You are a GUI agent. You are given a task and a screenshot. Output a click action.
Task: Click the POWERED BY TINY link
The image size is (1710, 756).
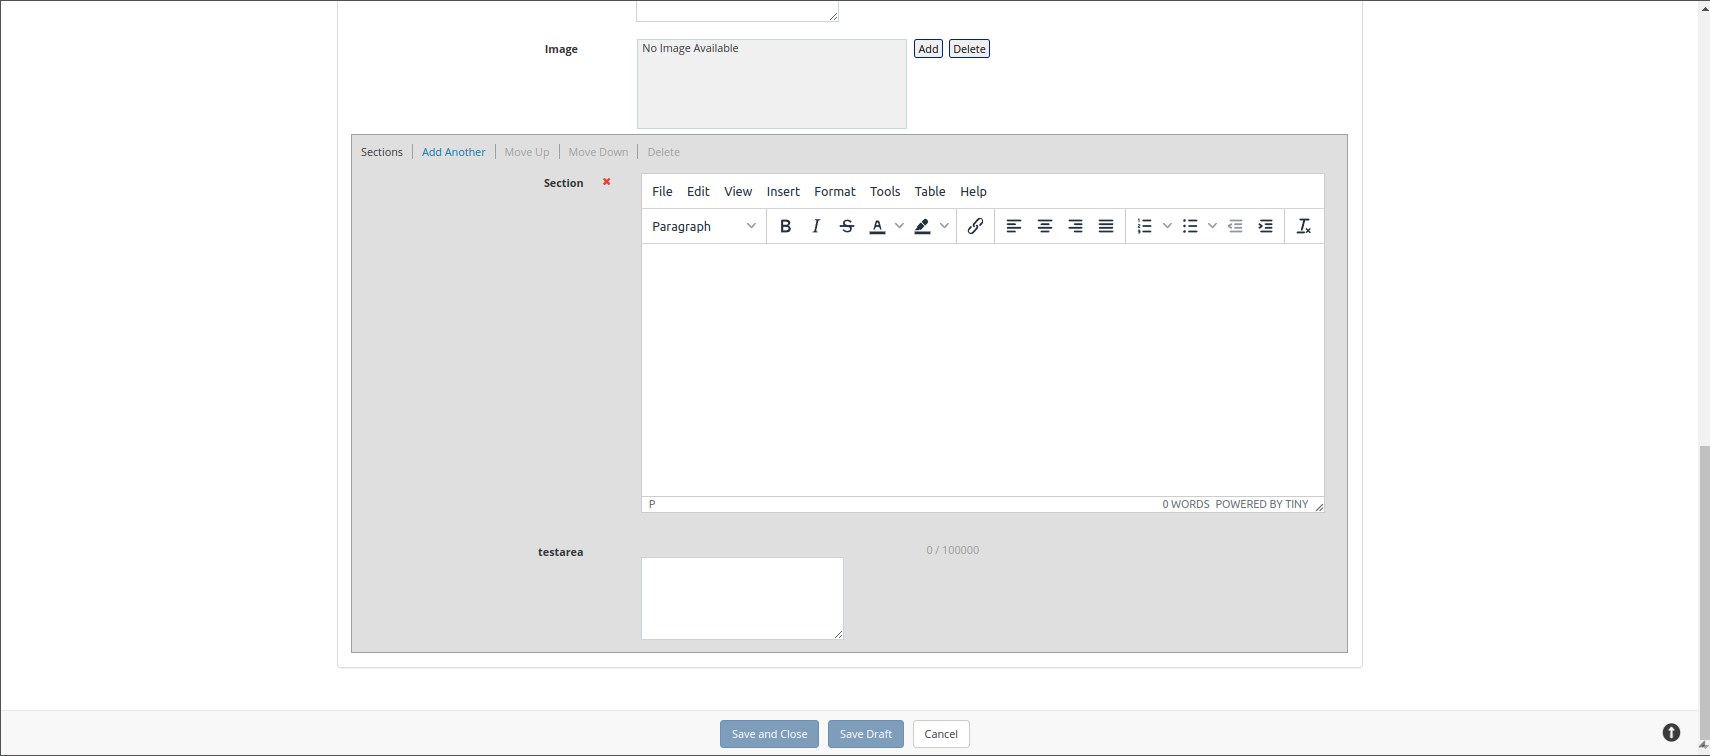click(1262, 504)
